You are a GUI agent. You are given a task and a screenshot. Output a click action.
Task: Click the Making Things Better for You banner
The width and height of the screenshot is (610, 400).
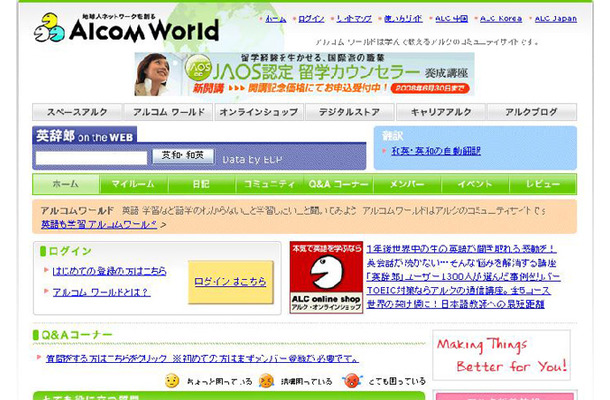click(x=501, y=355)
